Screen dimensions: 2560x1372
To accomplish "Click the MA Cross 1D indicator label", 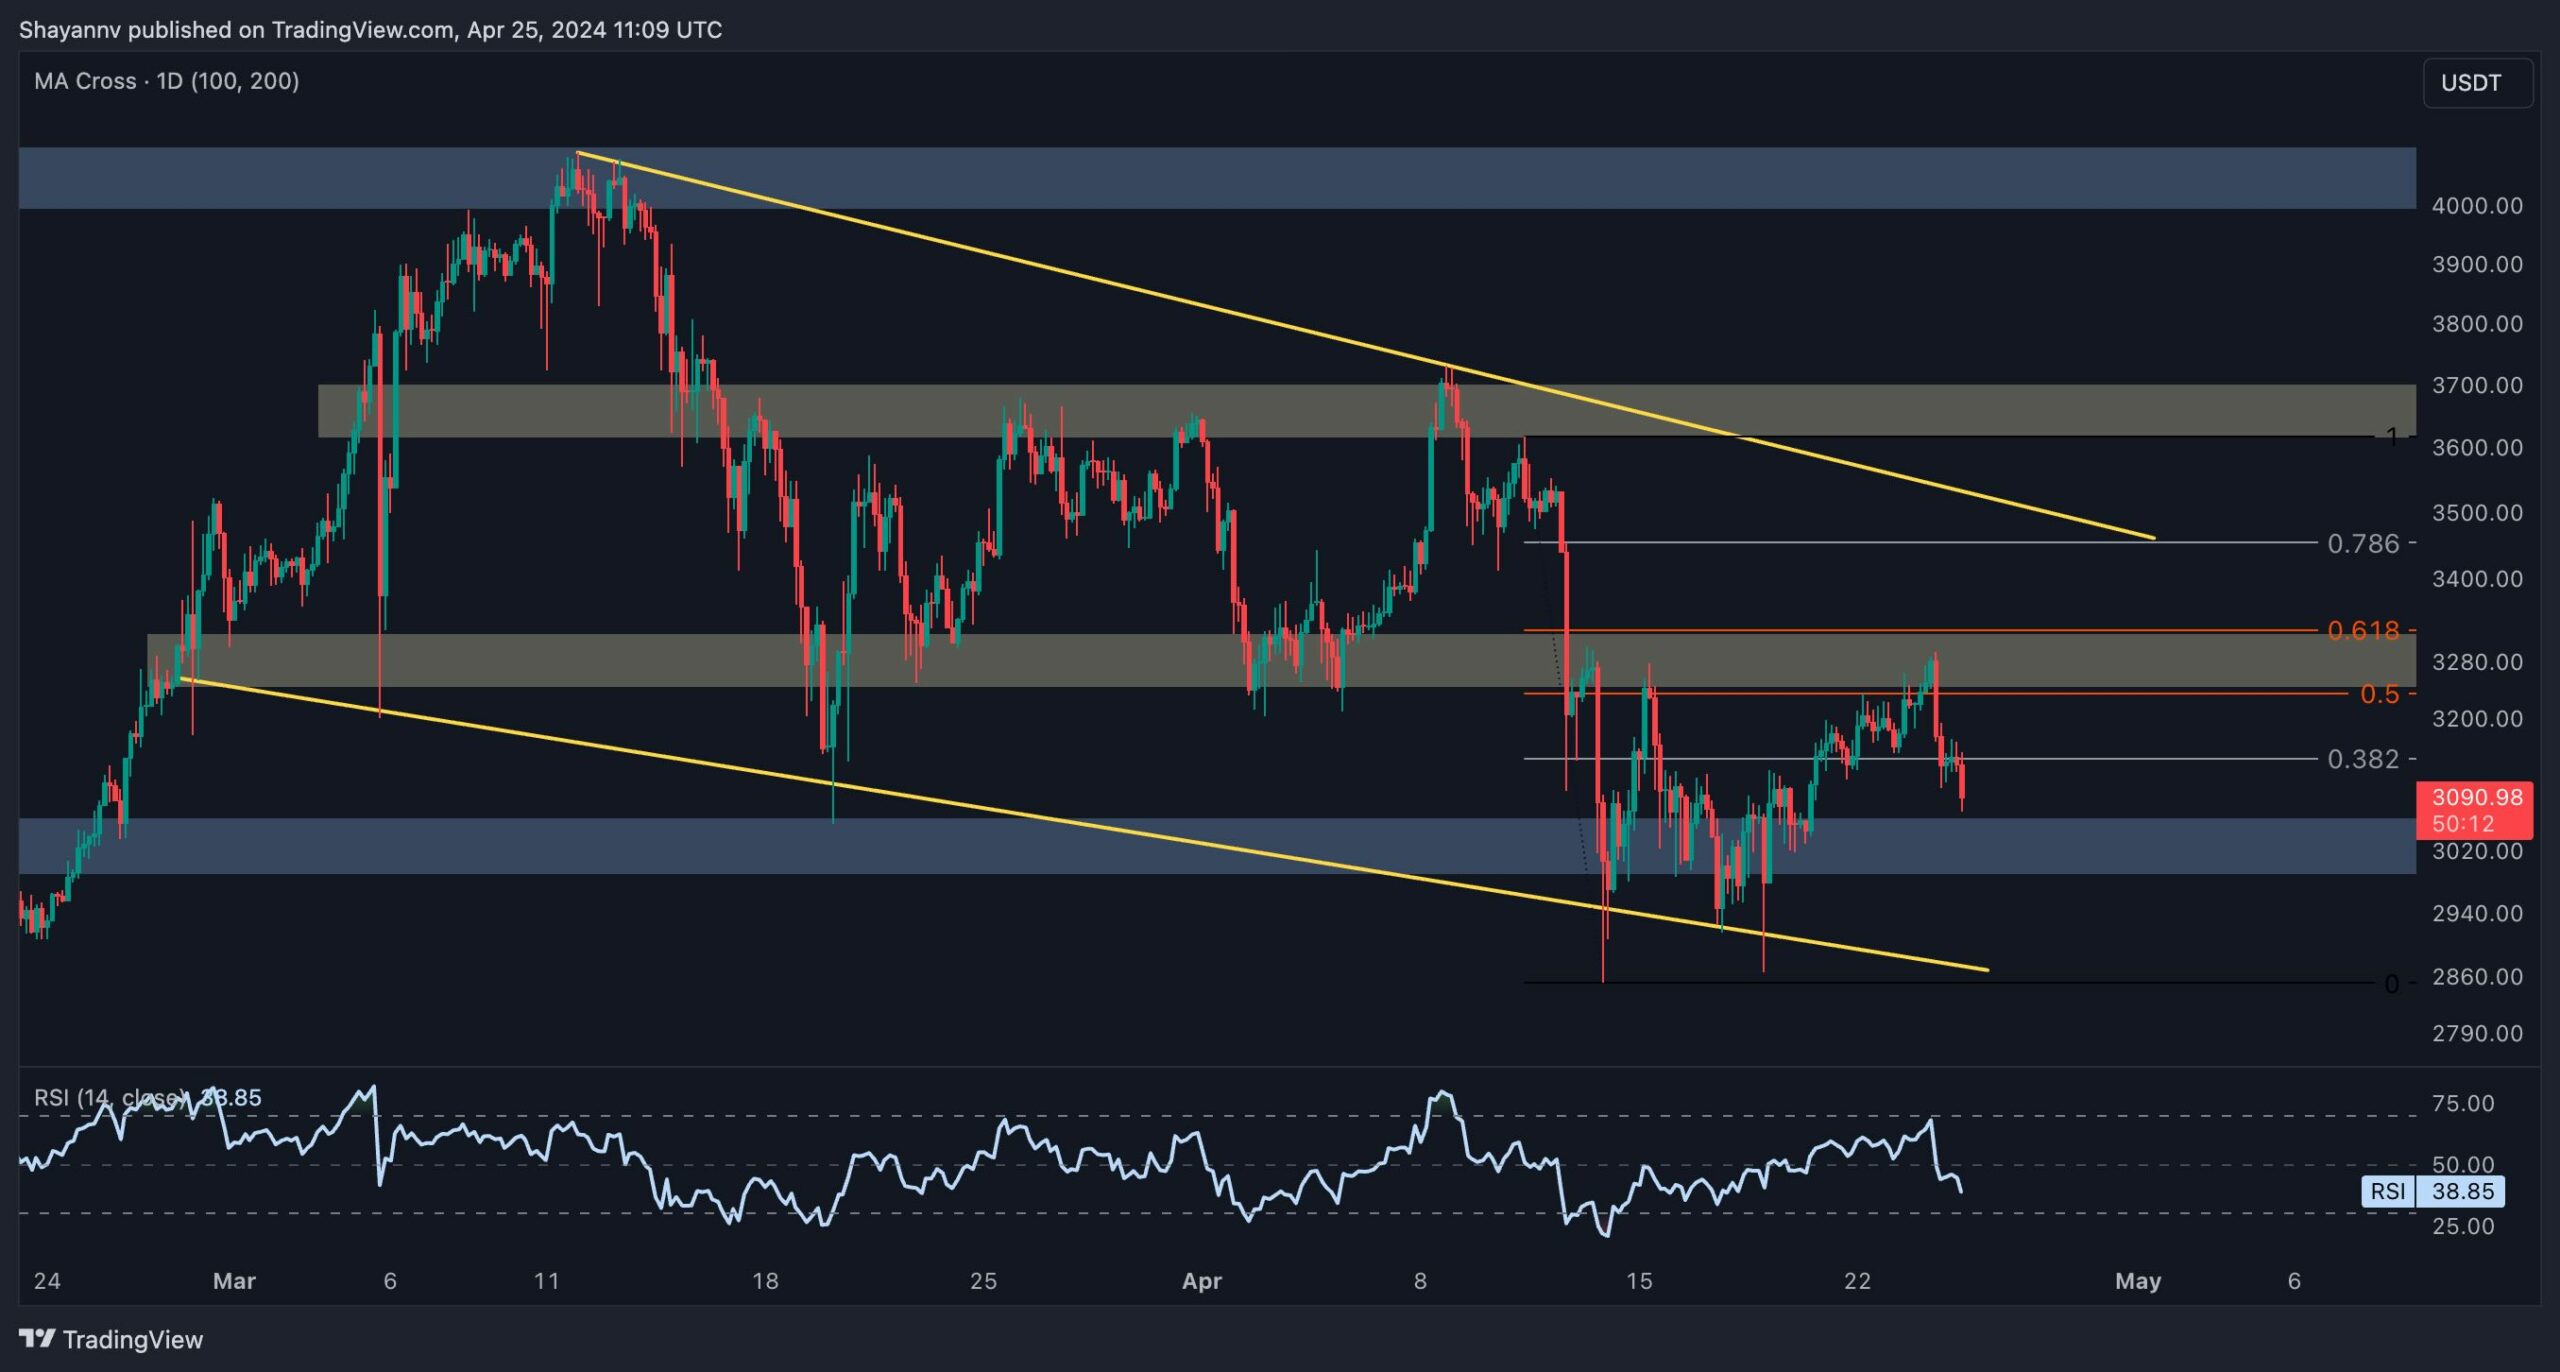I will coord(167,81).
